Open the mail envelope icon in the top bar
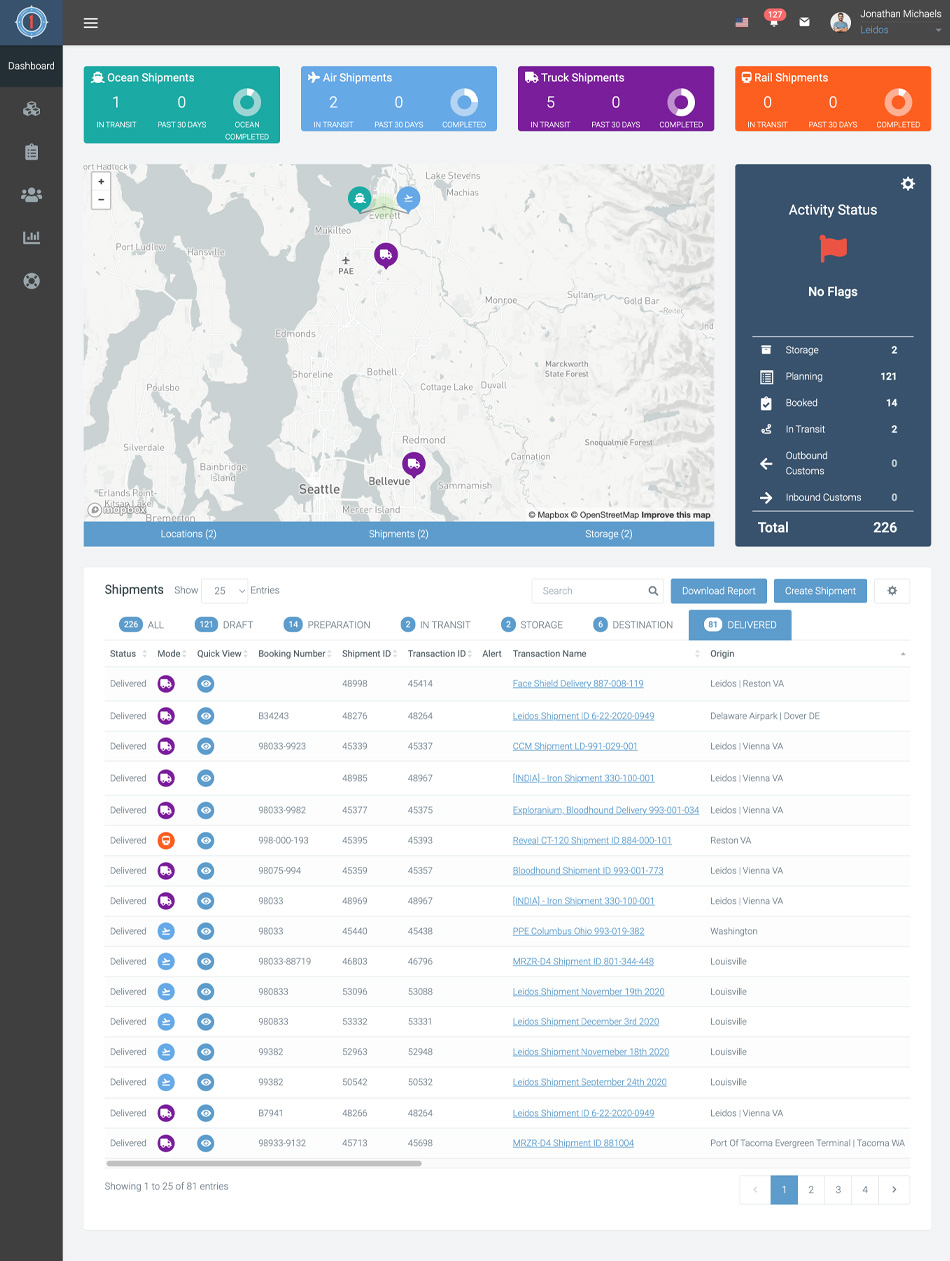950x1261 pixels. [804, 22]
